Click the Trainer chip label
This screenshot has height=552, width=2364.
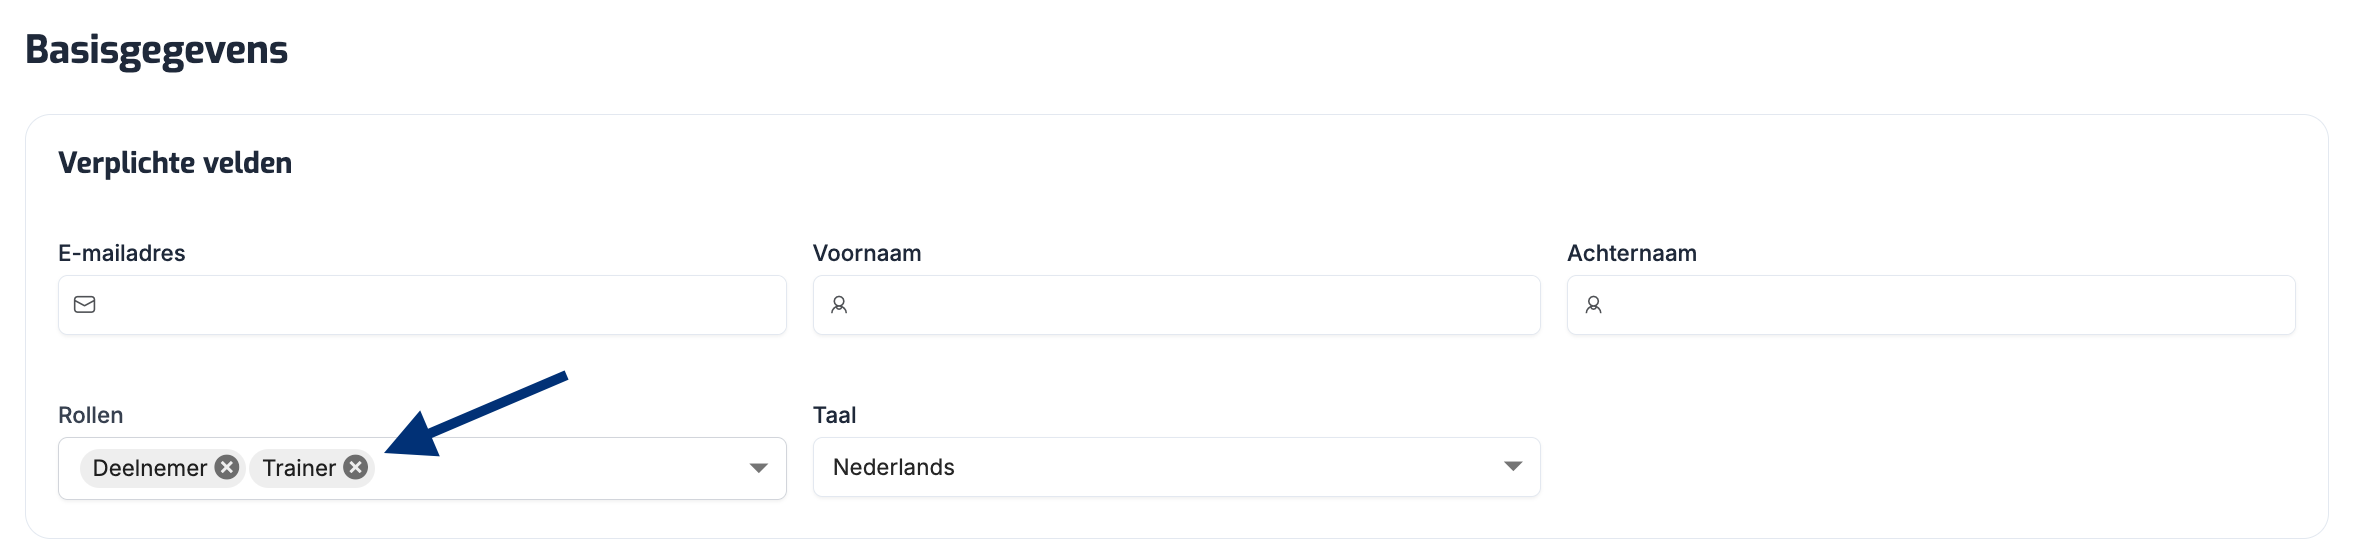pyautogui.click(x=299, y=468)
